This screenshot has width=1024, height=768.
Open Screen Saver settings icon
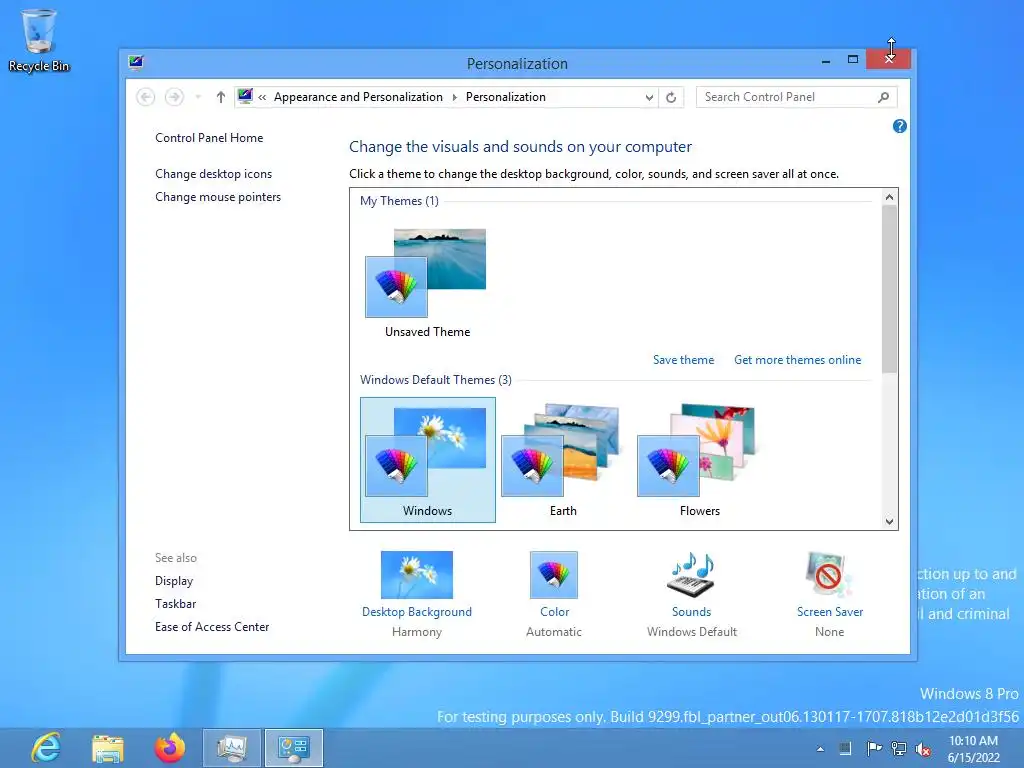(829, 575)
